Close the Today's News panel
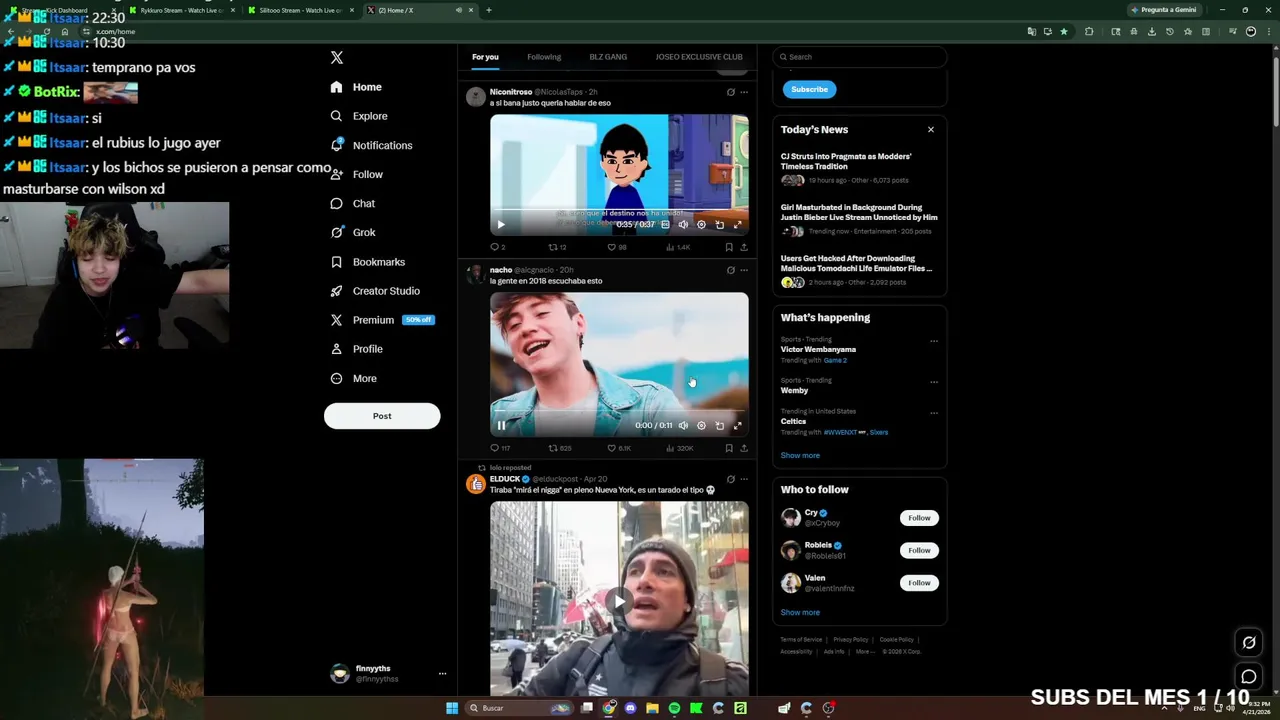This screenshot has height=720, width=1280. point(931,129)
